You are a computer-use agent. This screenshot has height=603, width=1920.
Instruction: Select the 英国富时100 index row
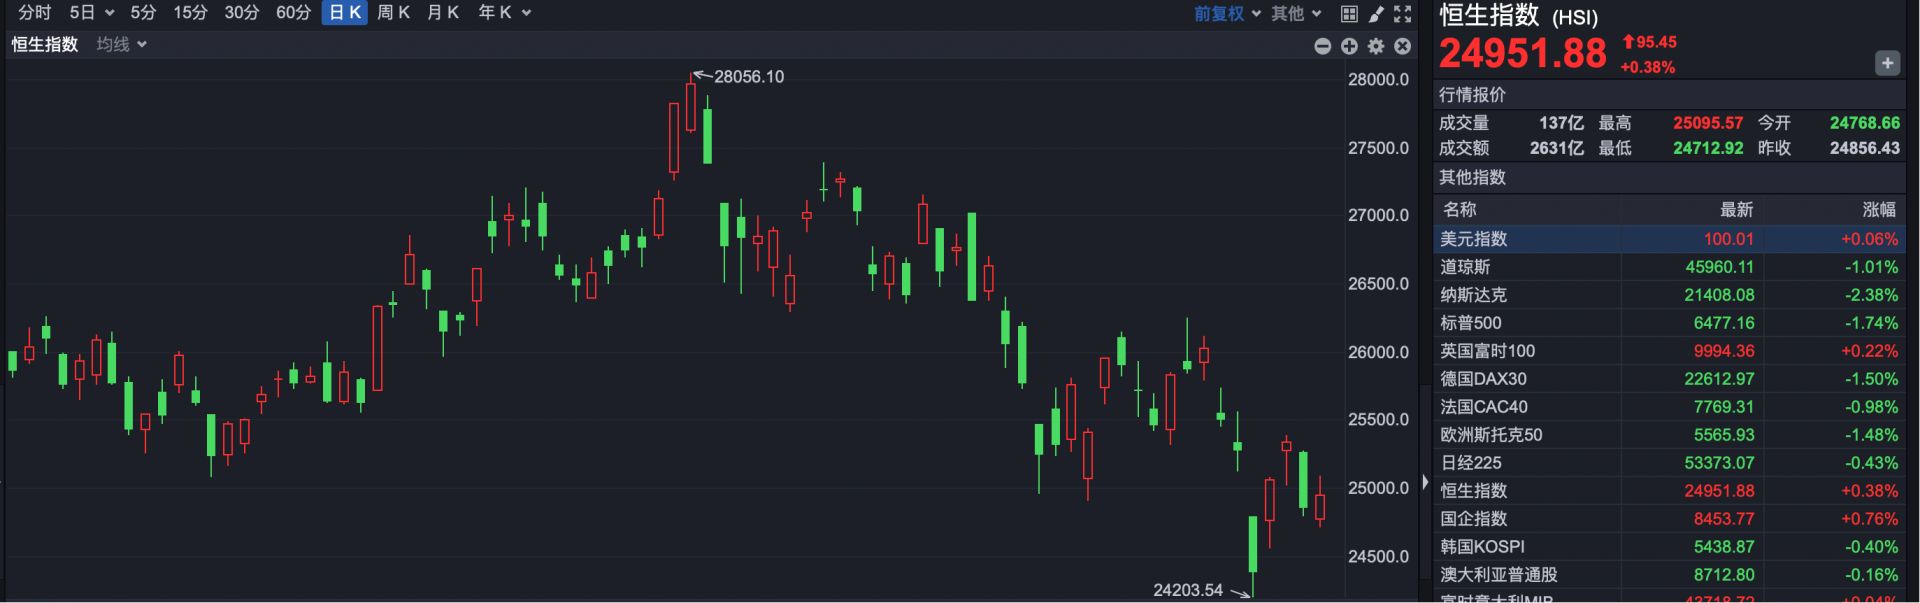click(x=1669, y=351)
